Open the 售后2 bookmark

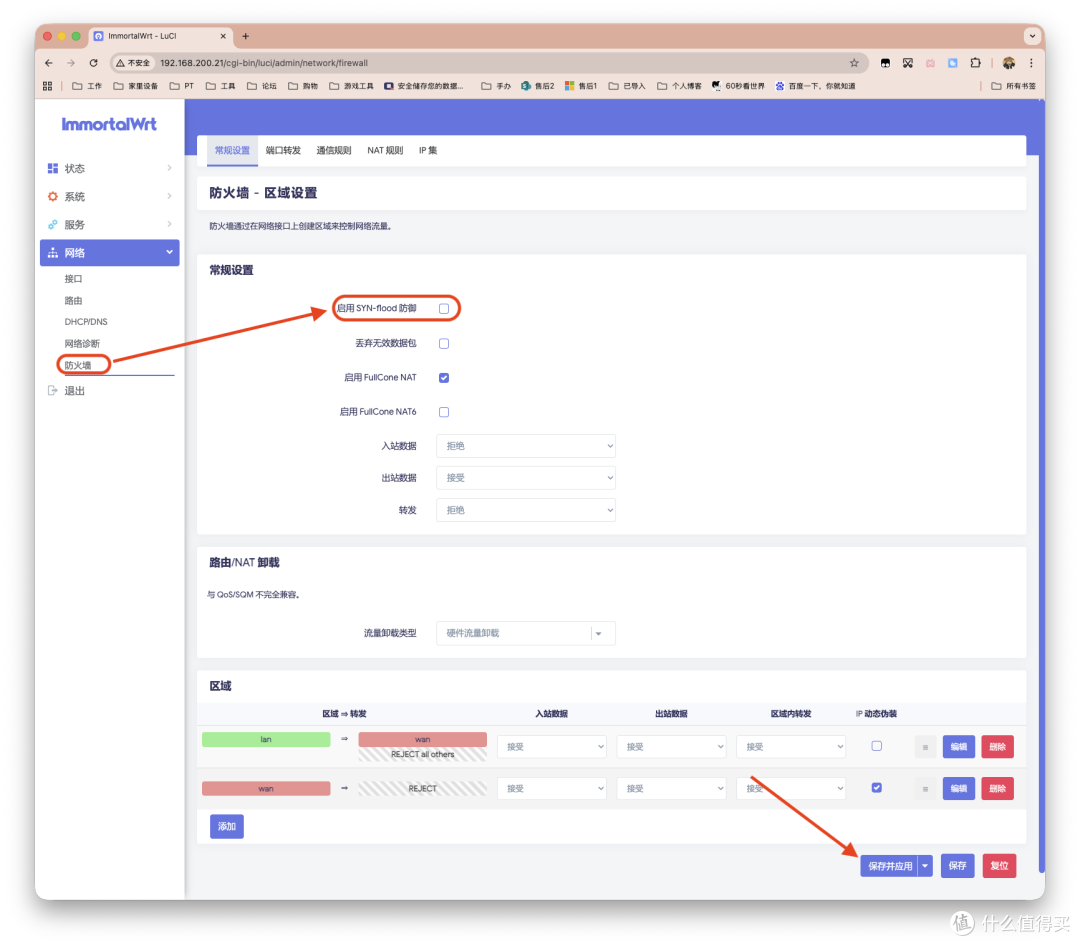537,86
